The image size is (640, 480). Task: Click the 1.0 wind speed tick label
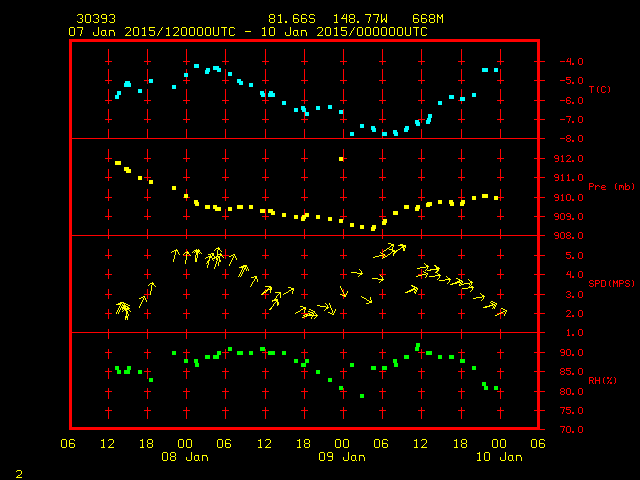(574, 333)
